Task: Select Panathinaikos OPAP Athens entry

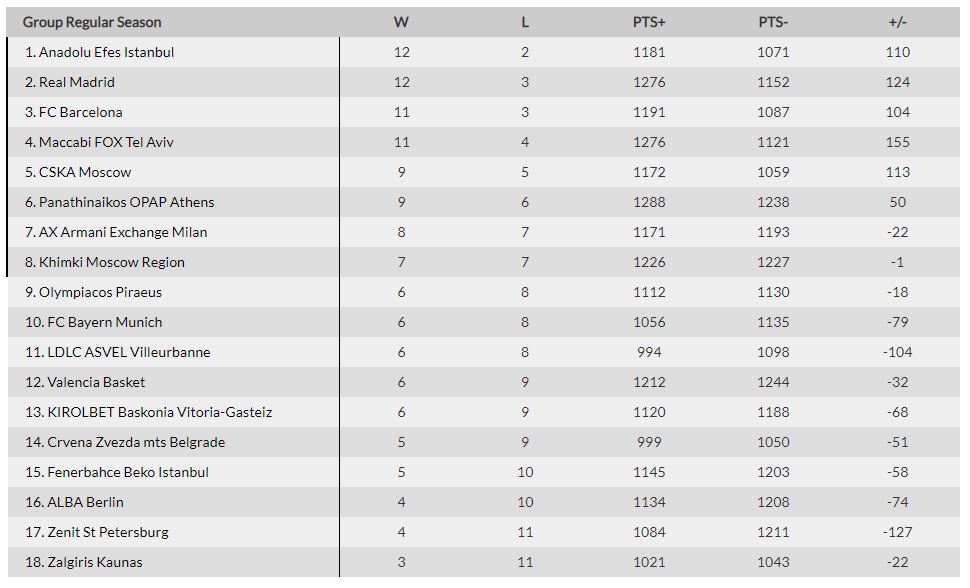Action: (x=126, y=202)
